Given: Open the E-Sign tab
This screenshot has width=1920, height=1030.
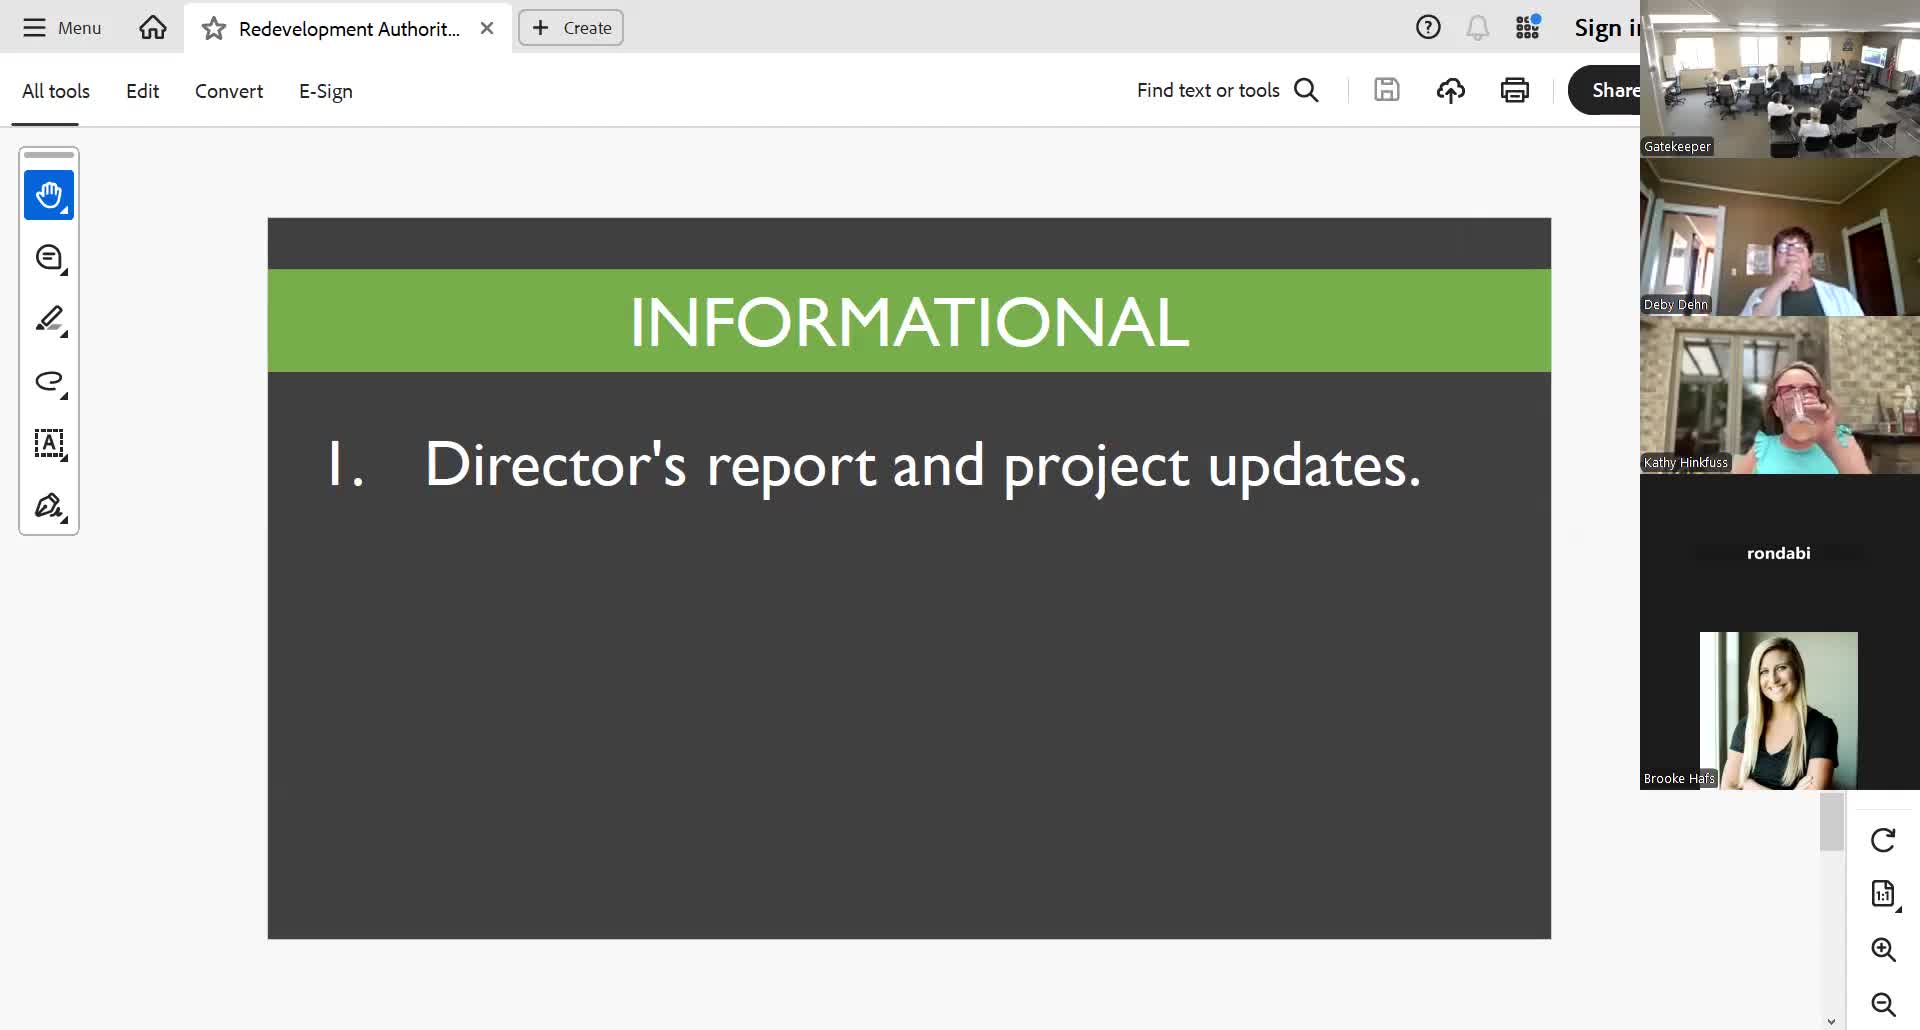Looking at the screenshot, I should click(325, 91).
